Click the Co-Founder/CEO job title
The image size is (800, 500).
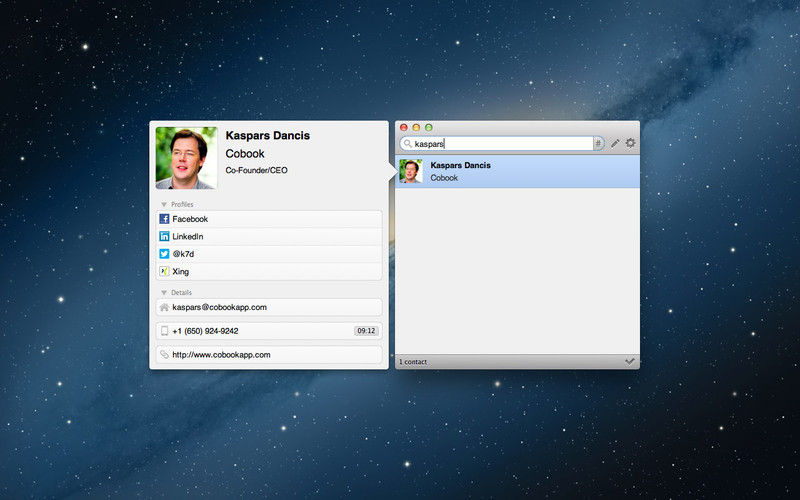click(257, 170)
